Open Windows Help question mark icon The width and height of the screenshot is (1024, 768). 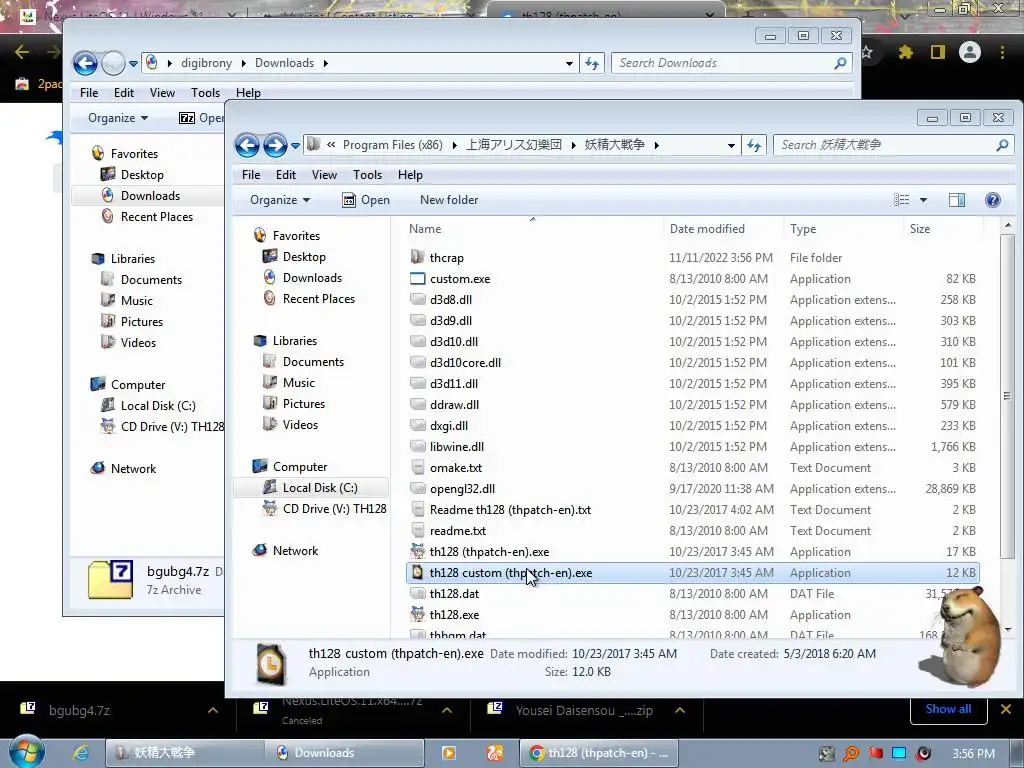[993, 200]
